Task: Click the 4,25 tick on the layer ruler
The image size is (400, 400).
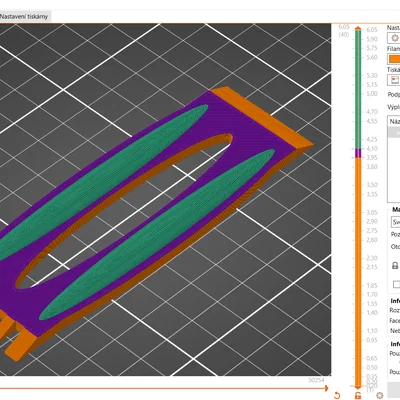Action: click(x=372, y=139)
